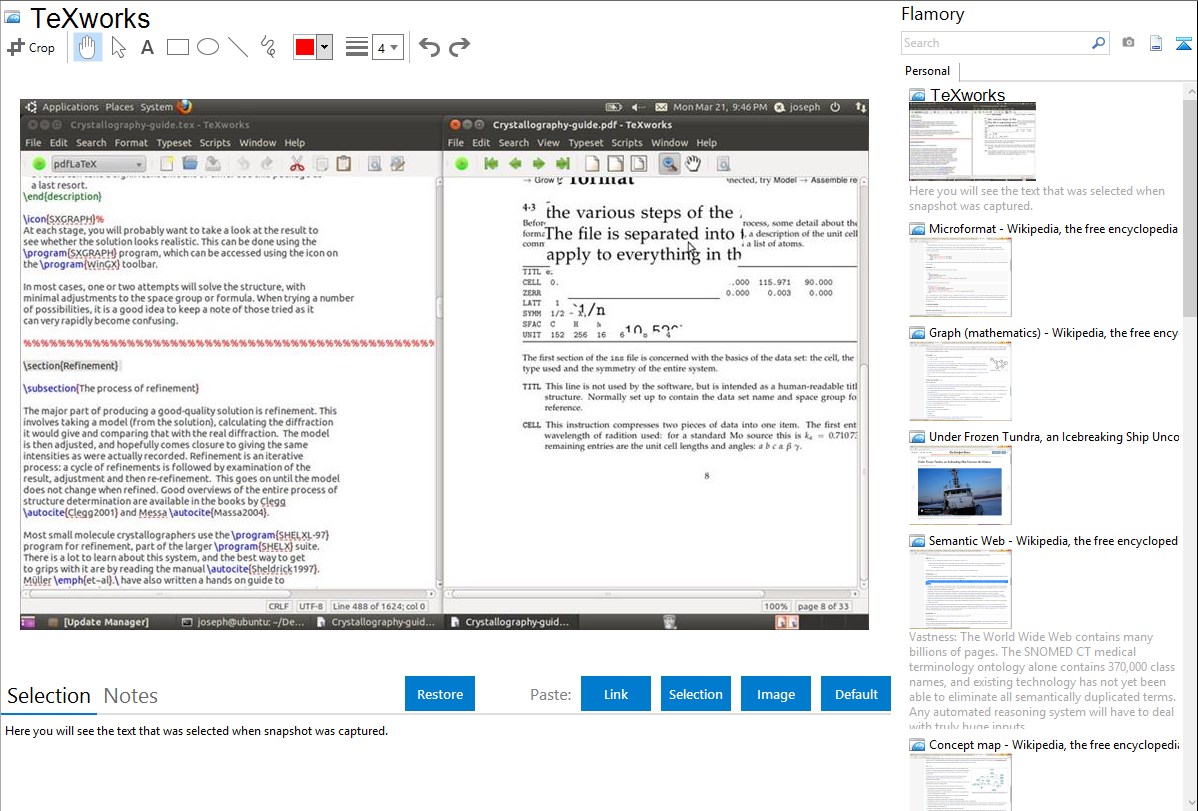Screen dimensions: 1198x811
Task: Open the Semantic Web snapshot thumbnail
Action: point(960,589)
